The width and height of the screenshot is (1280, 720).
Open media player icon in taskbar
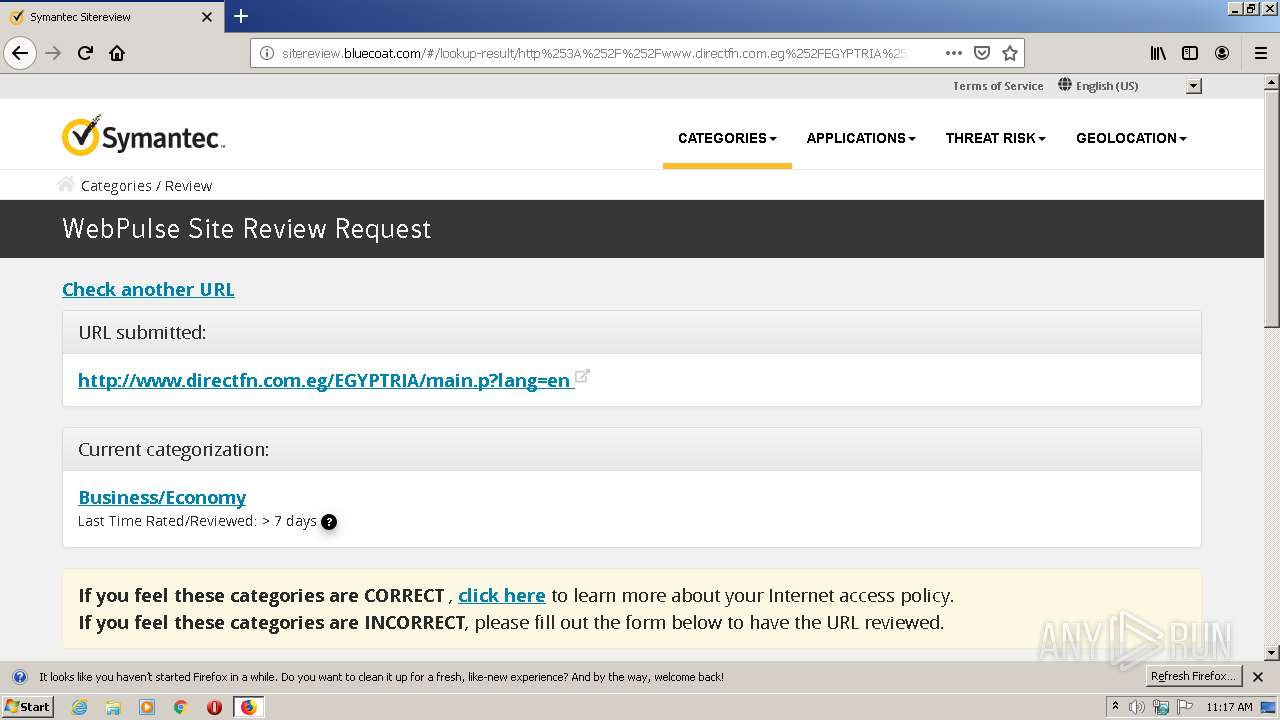coord(147,707)
